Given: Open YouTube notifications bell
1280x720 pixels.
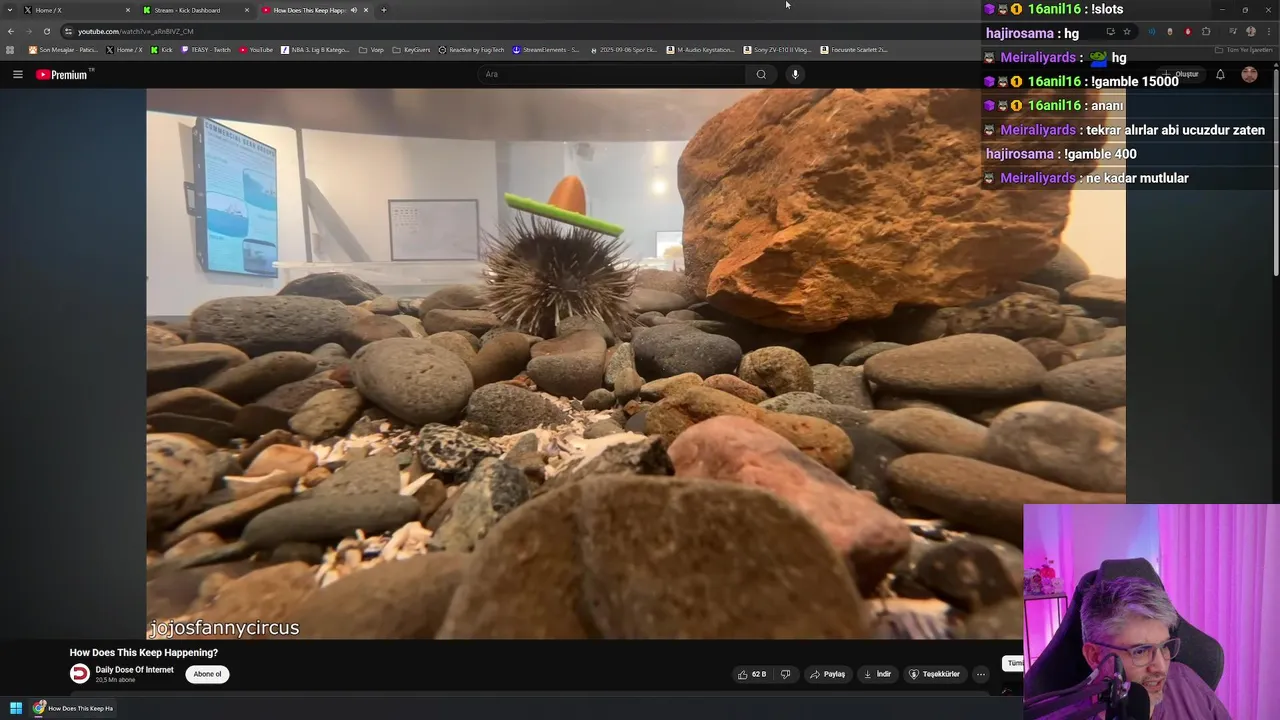Looking at the screenshot, I should (1220, 74).
